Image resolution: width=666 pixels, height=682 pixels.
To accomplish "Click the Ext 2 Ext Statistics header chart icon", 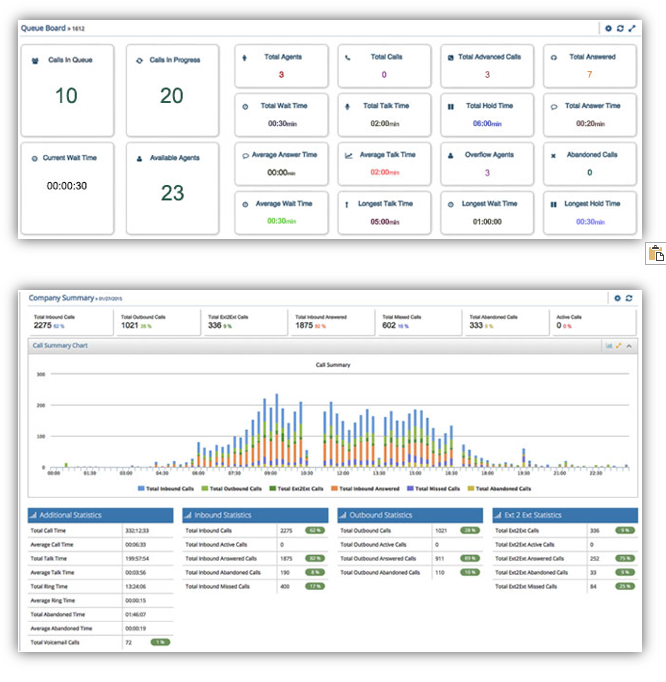I will coord(498,515).
